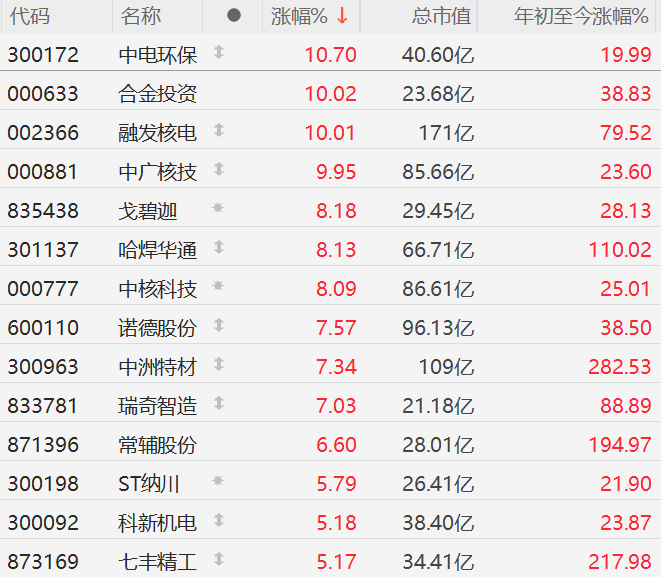Click the arrow icon beside 七丰精工
This screenshot has width=661, height=577.
pyautogui.click(x=218, y=559)
